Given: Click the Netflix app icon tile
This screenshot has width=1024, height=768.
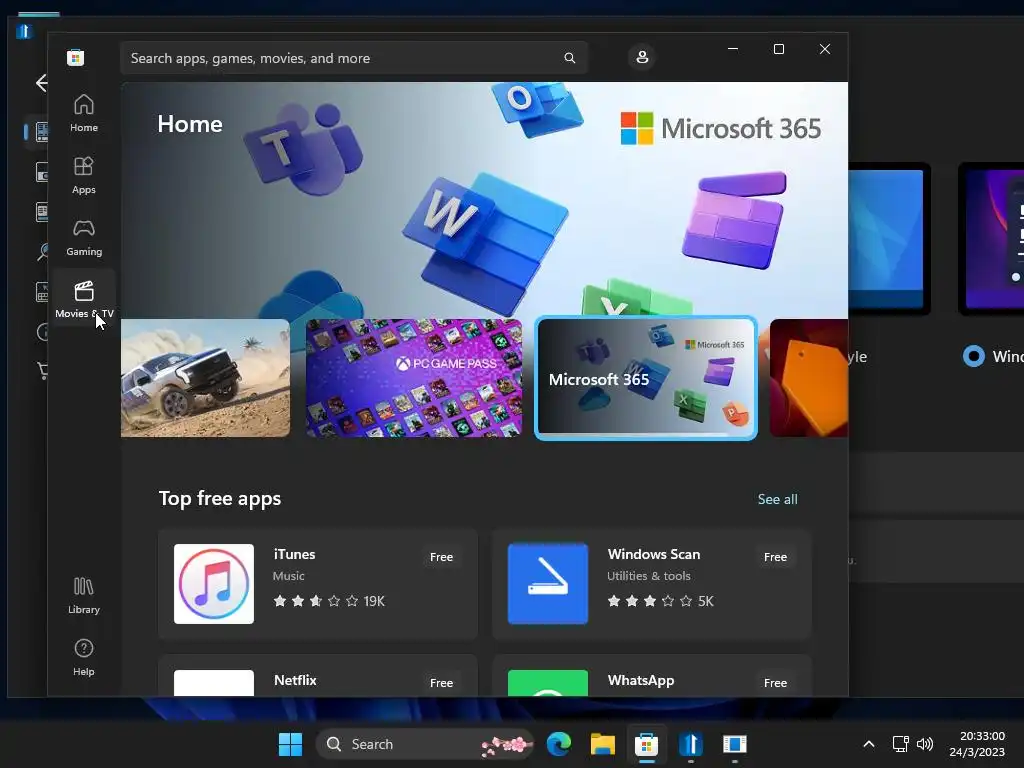Looking at the screenshot, I should (x=214, y=682).
